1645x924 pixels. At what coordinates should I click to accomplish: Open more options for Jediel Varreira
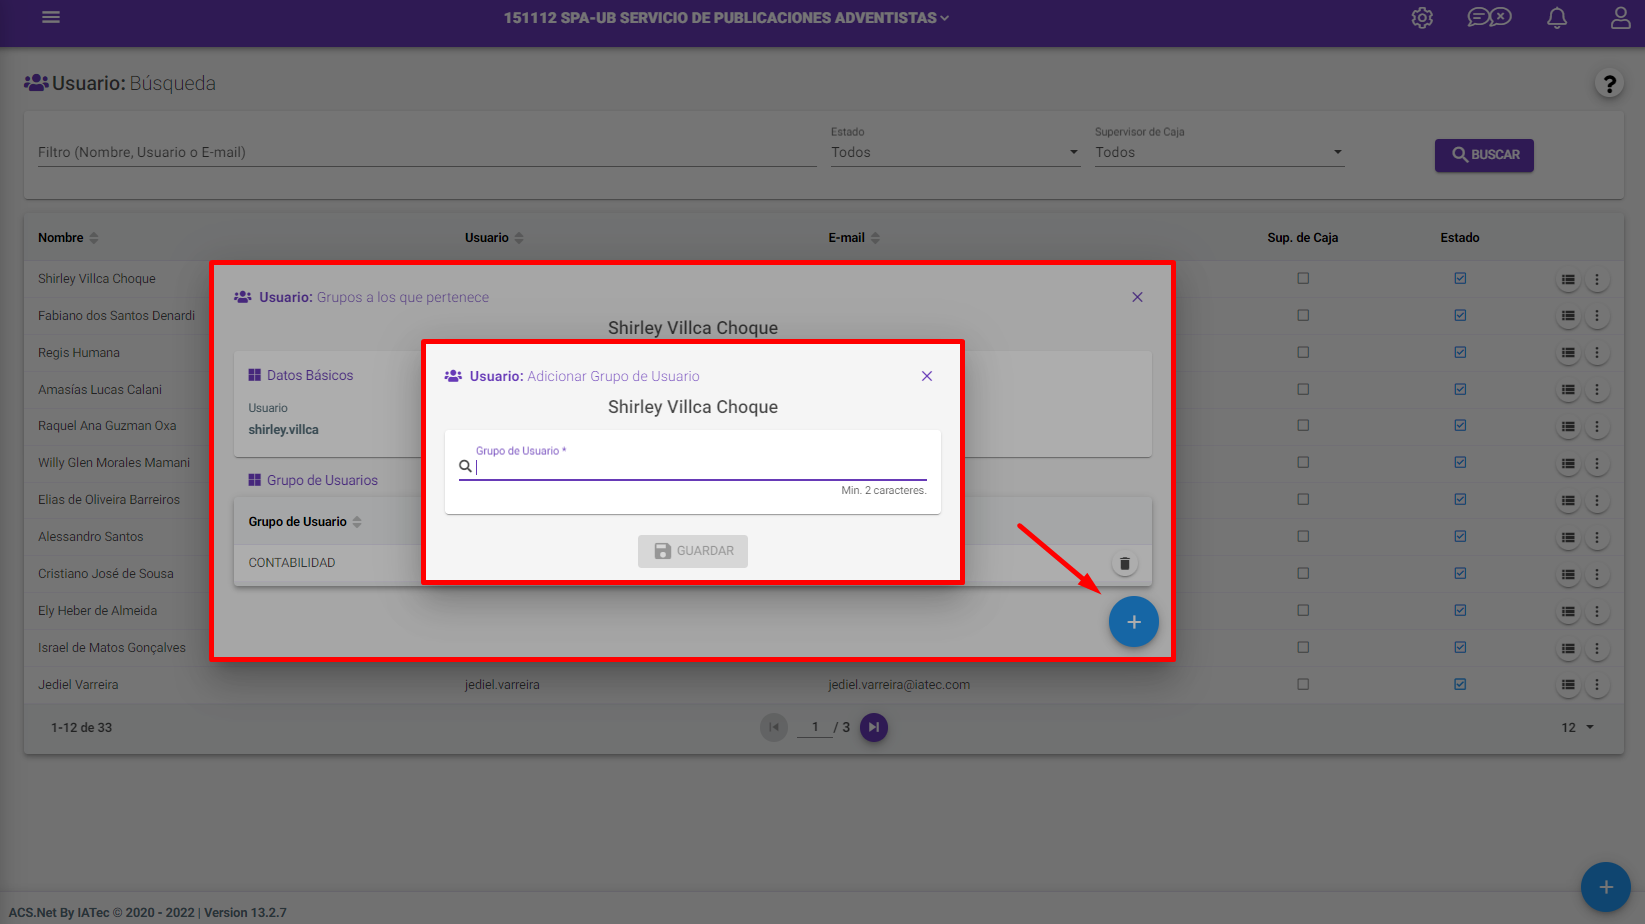coord(1597,686)
